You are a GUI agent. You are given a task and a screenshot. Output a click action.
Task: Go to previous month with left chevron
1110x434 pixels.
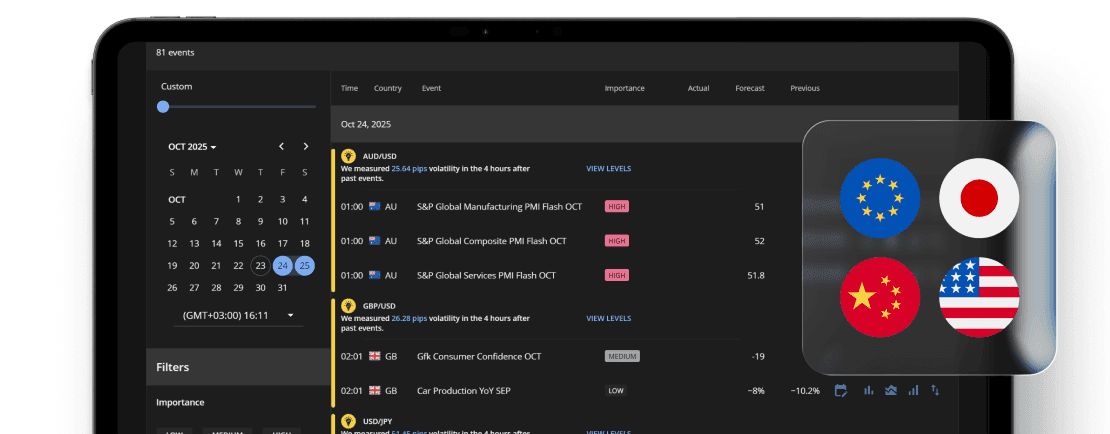[282, 147]
